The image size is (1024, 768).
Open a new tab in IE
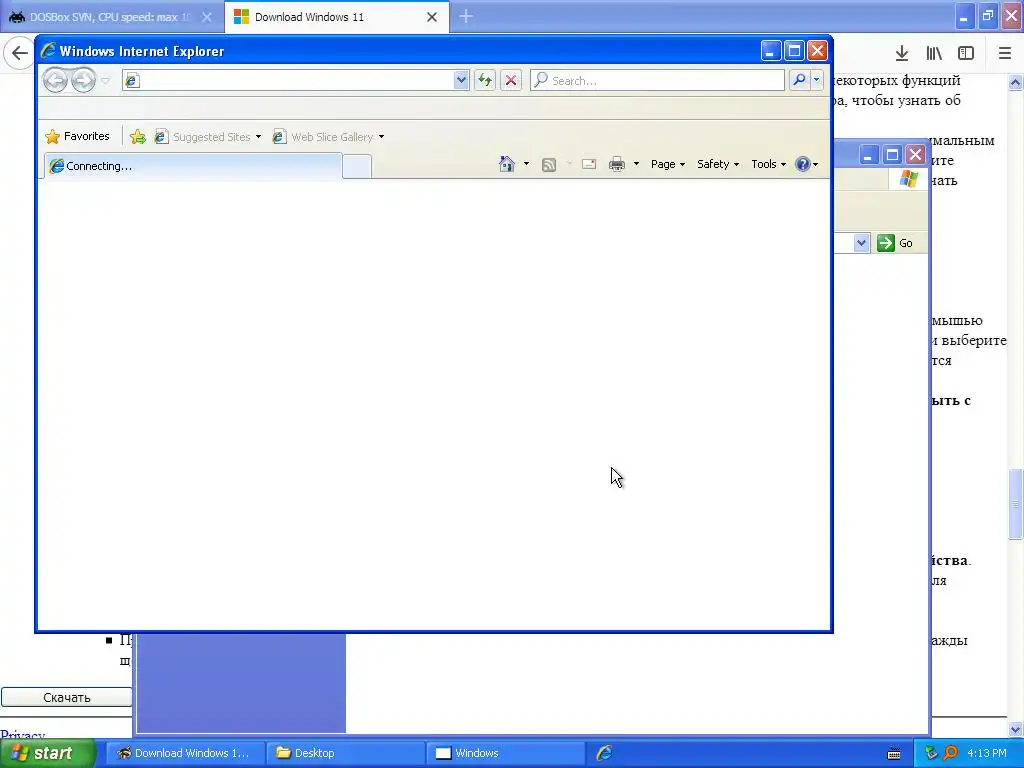tap(357, 167)
